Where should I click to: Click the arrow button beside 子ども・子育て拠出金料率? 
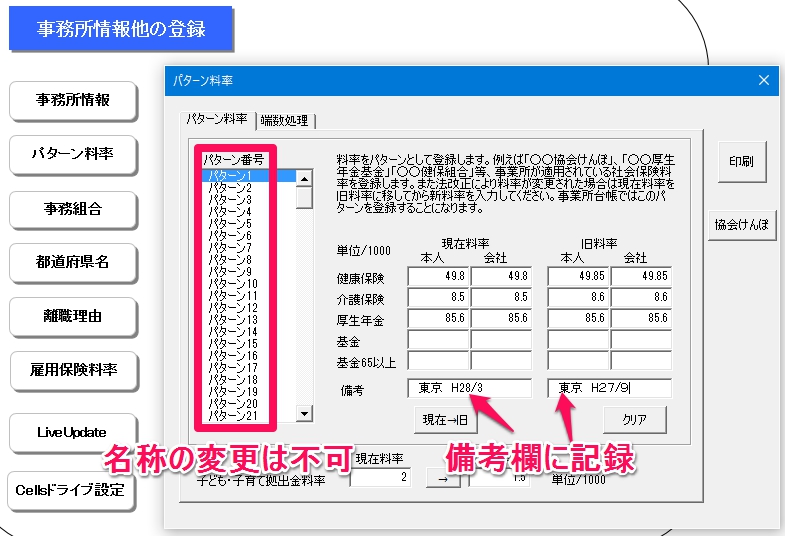coord(443,478)
